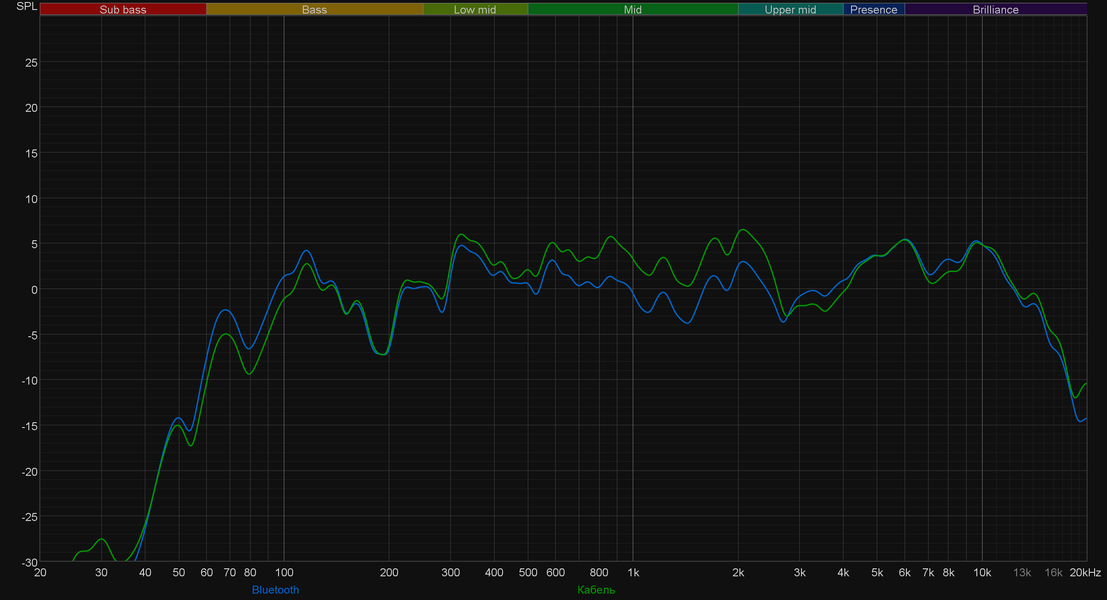This screenshot has height=600, width=1107.
Task: Select the Low mid frequency band
Action: click(475, 9)
